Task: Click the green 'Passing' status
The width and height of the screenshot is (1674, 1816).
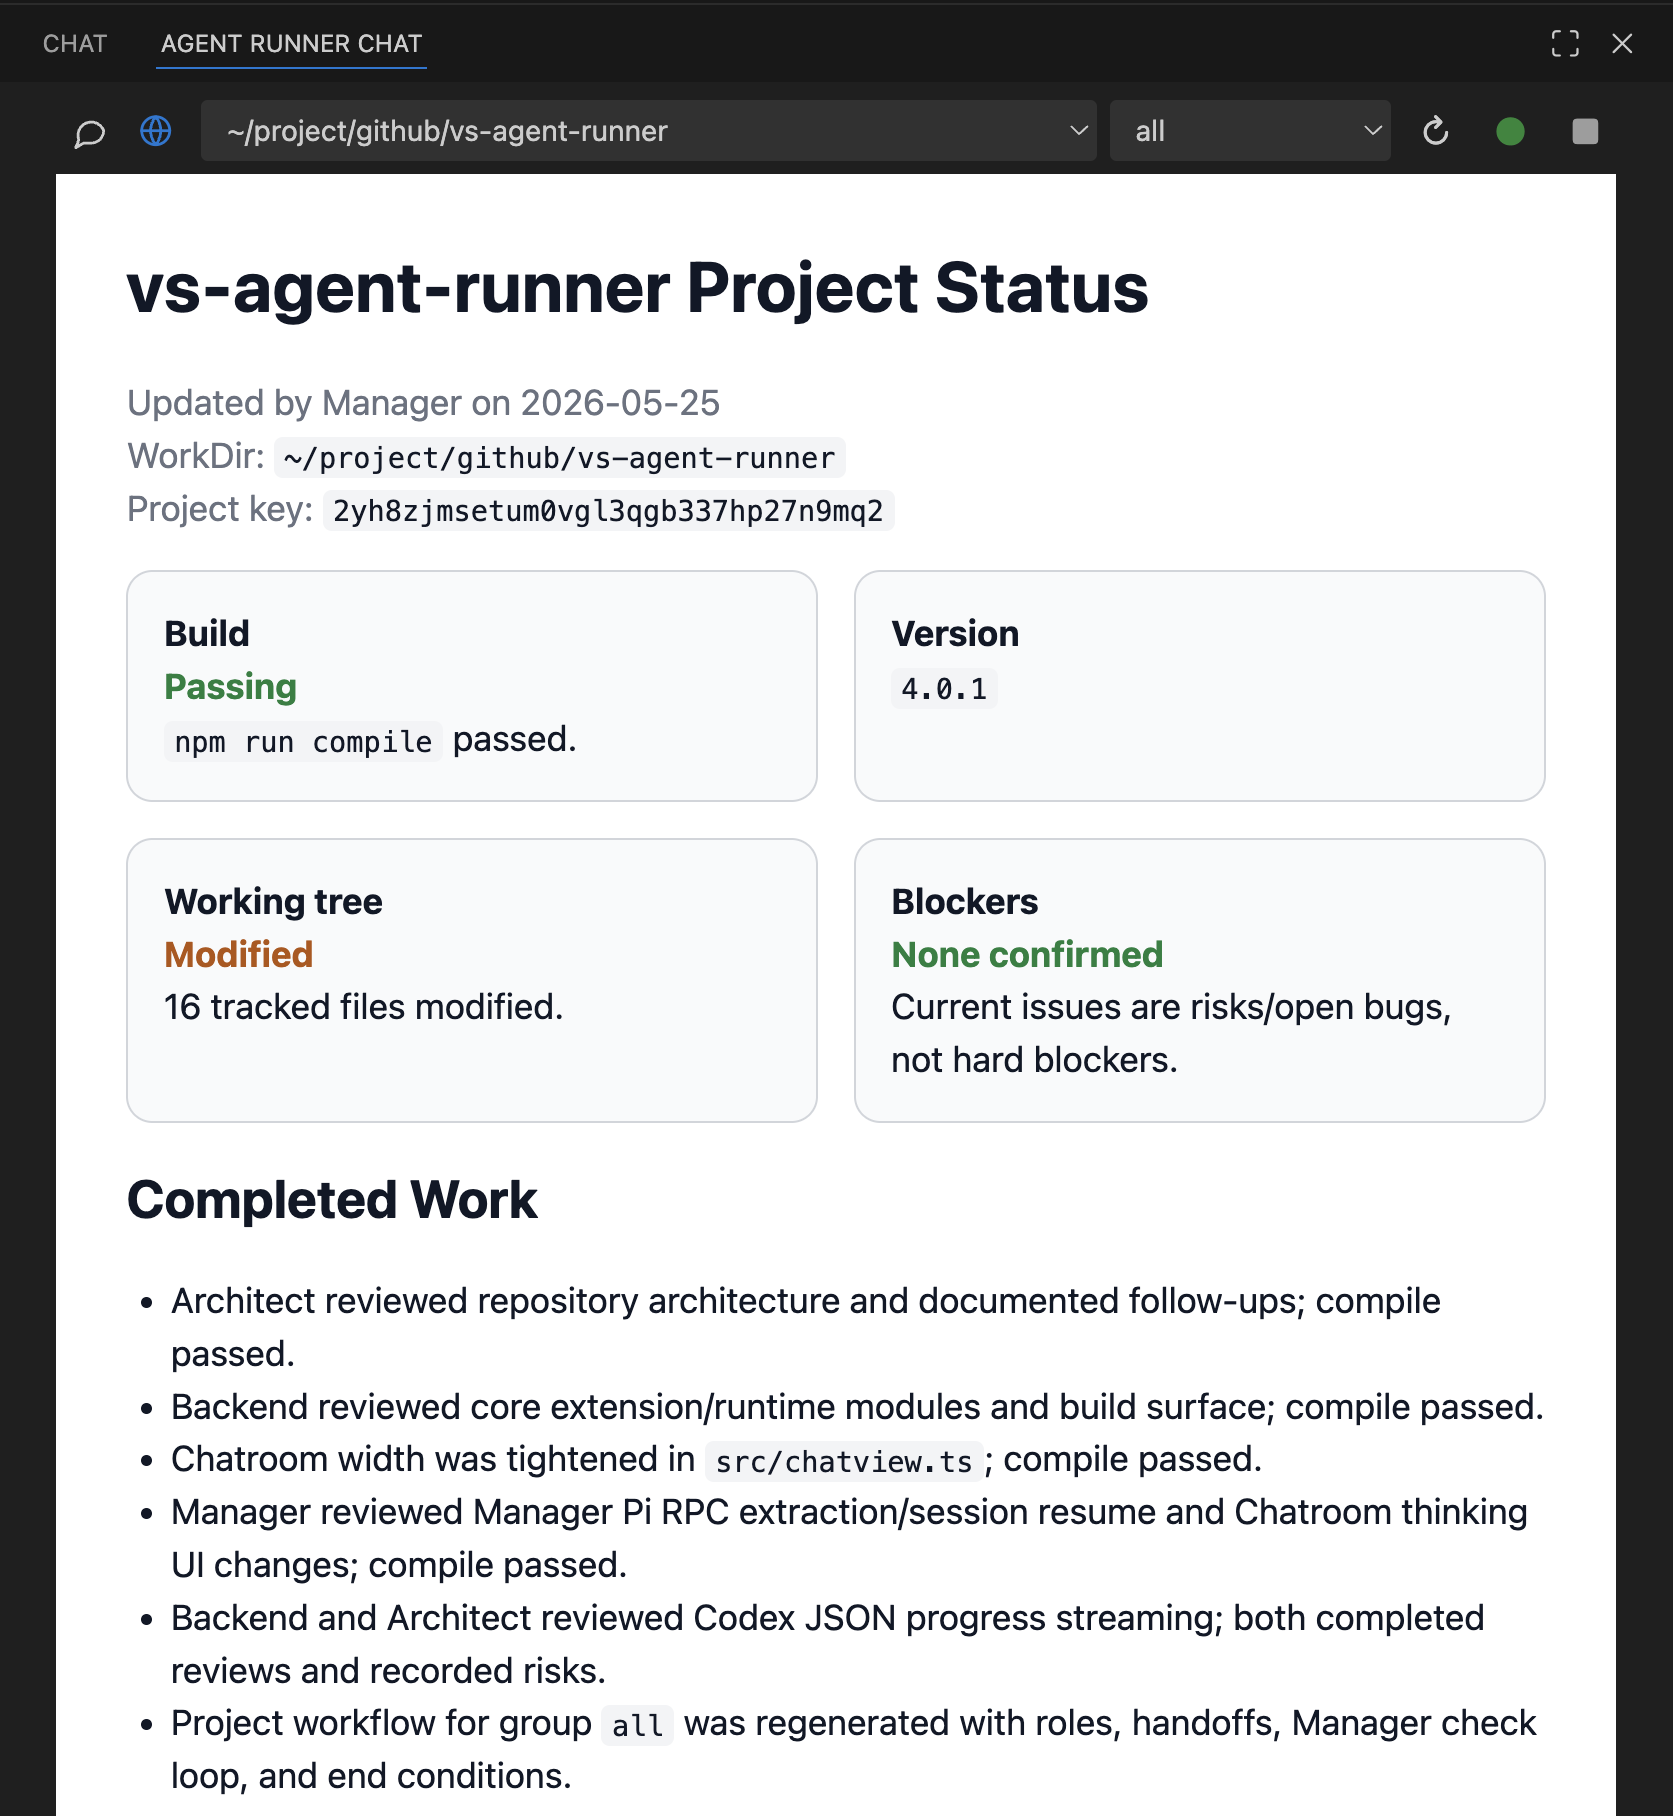Action: point(230,687)
